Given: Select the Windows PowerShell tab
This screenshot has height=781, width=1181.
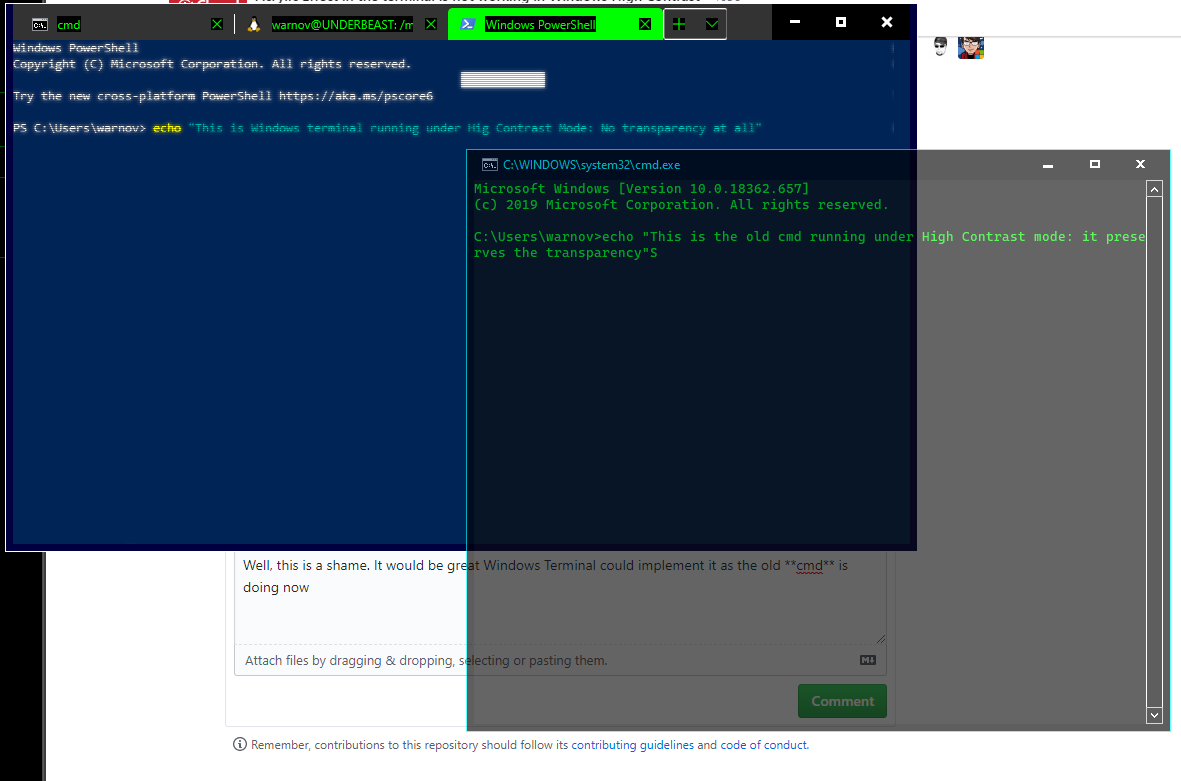Looking at the screenshot, I should pyautogui.click(x=554, y=25).
